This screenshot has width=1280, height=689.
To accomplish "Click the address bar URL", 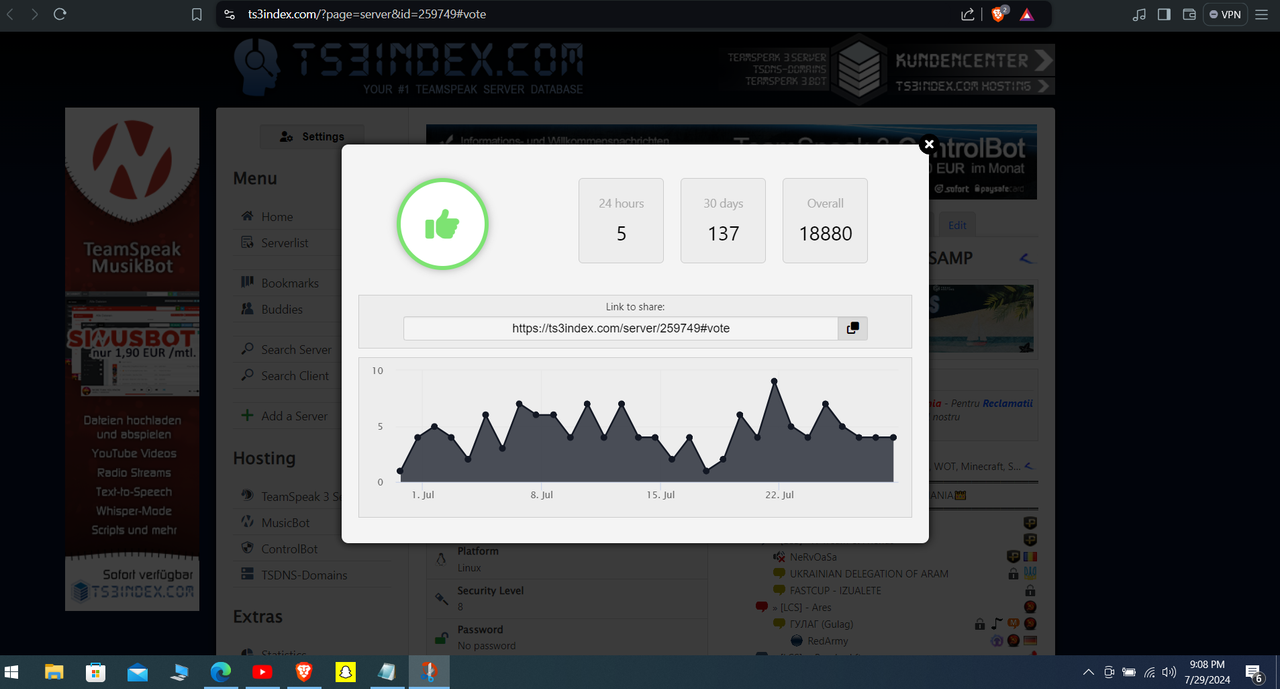I will (x=367, y=15).
